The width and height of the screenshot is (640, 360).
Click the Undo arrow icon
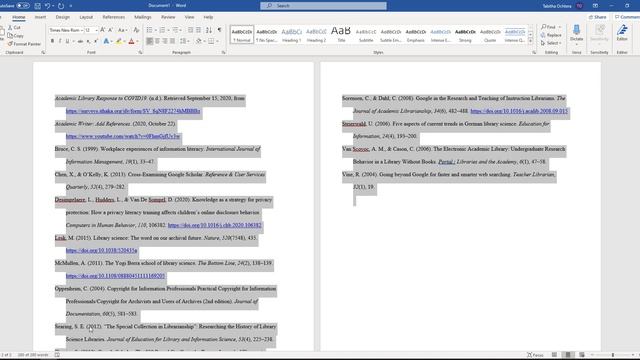point(47,6)
